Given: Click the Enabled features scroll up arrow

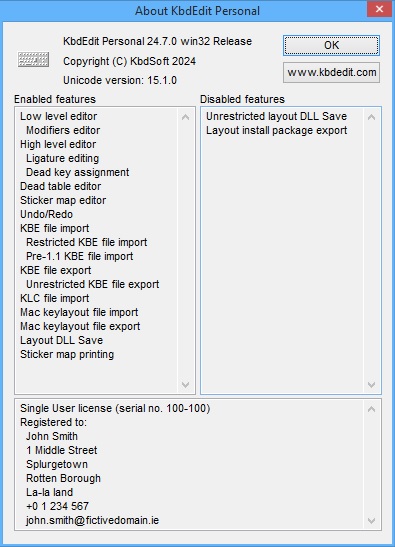Looking at the screenshot, I should pos(186,117).
